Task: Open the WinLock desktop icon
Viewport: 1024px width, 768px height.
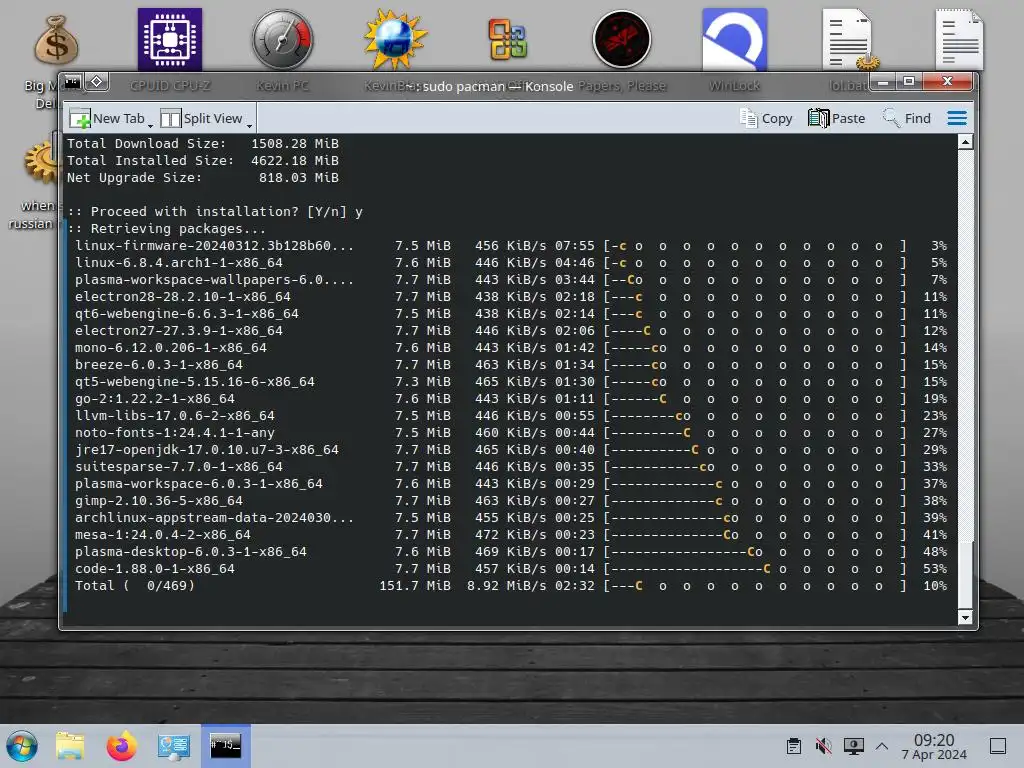Action: coord(734,39)
